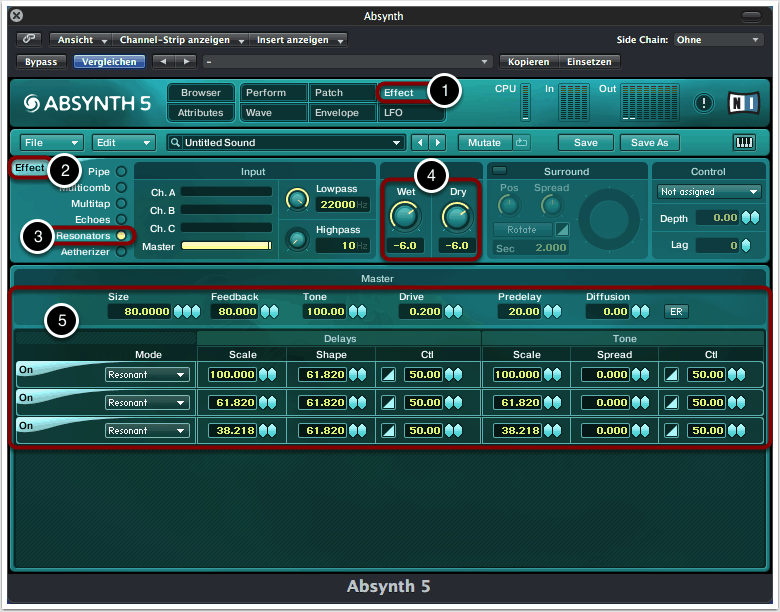The width and height of the screenshot is (780, 612).
Task: Expand the Not assigned control dropdown
Action: click(709, 191)
